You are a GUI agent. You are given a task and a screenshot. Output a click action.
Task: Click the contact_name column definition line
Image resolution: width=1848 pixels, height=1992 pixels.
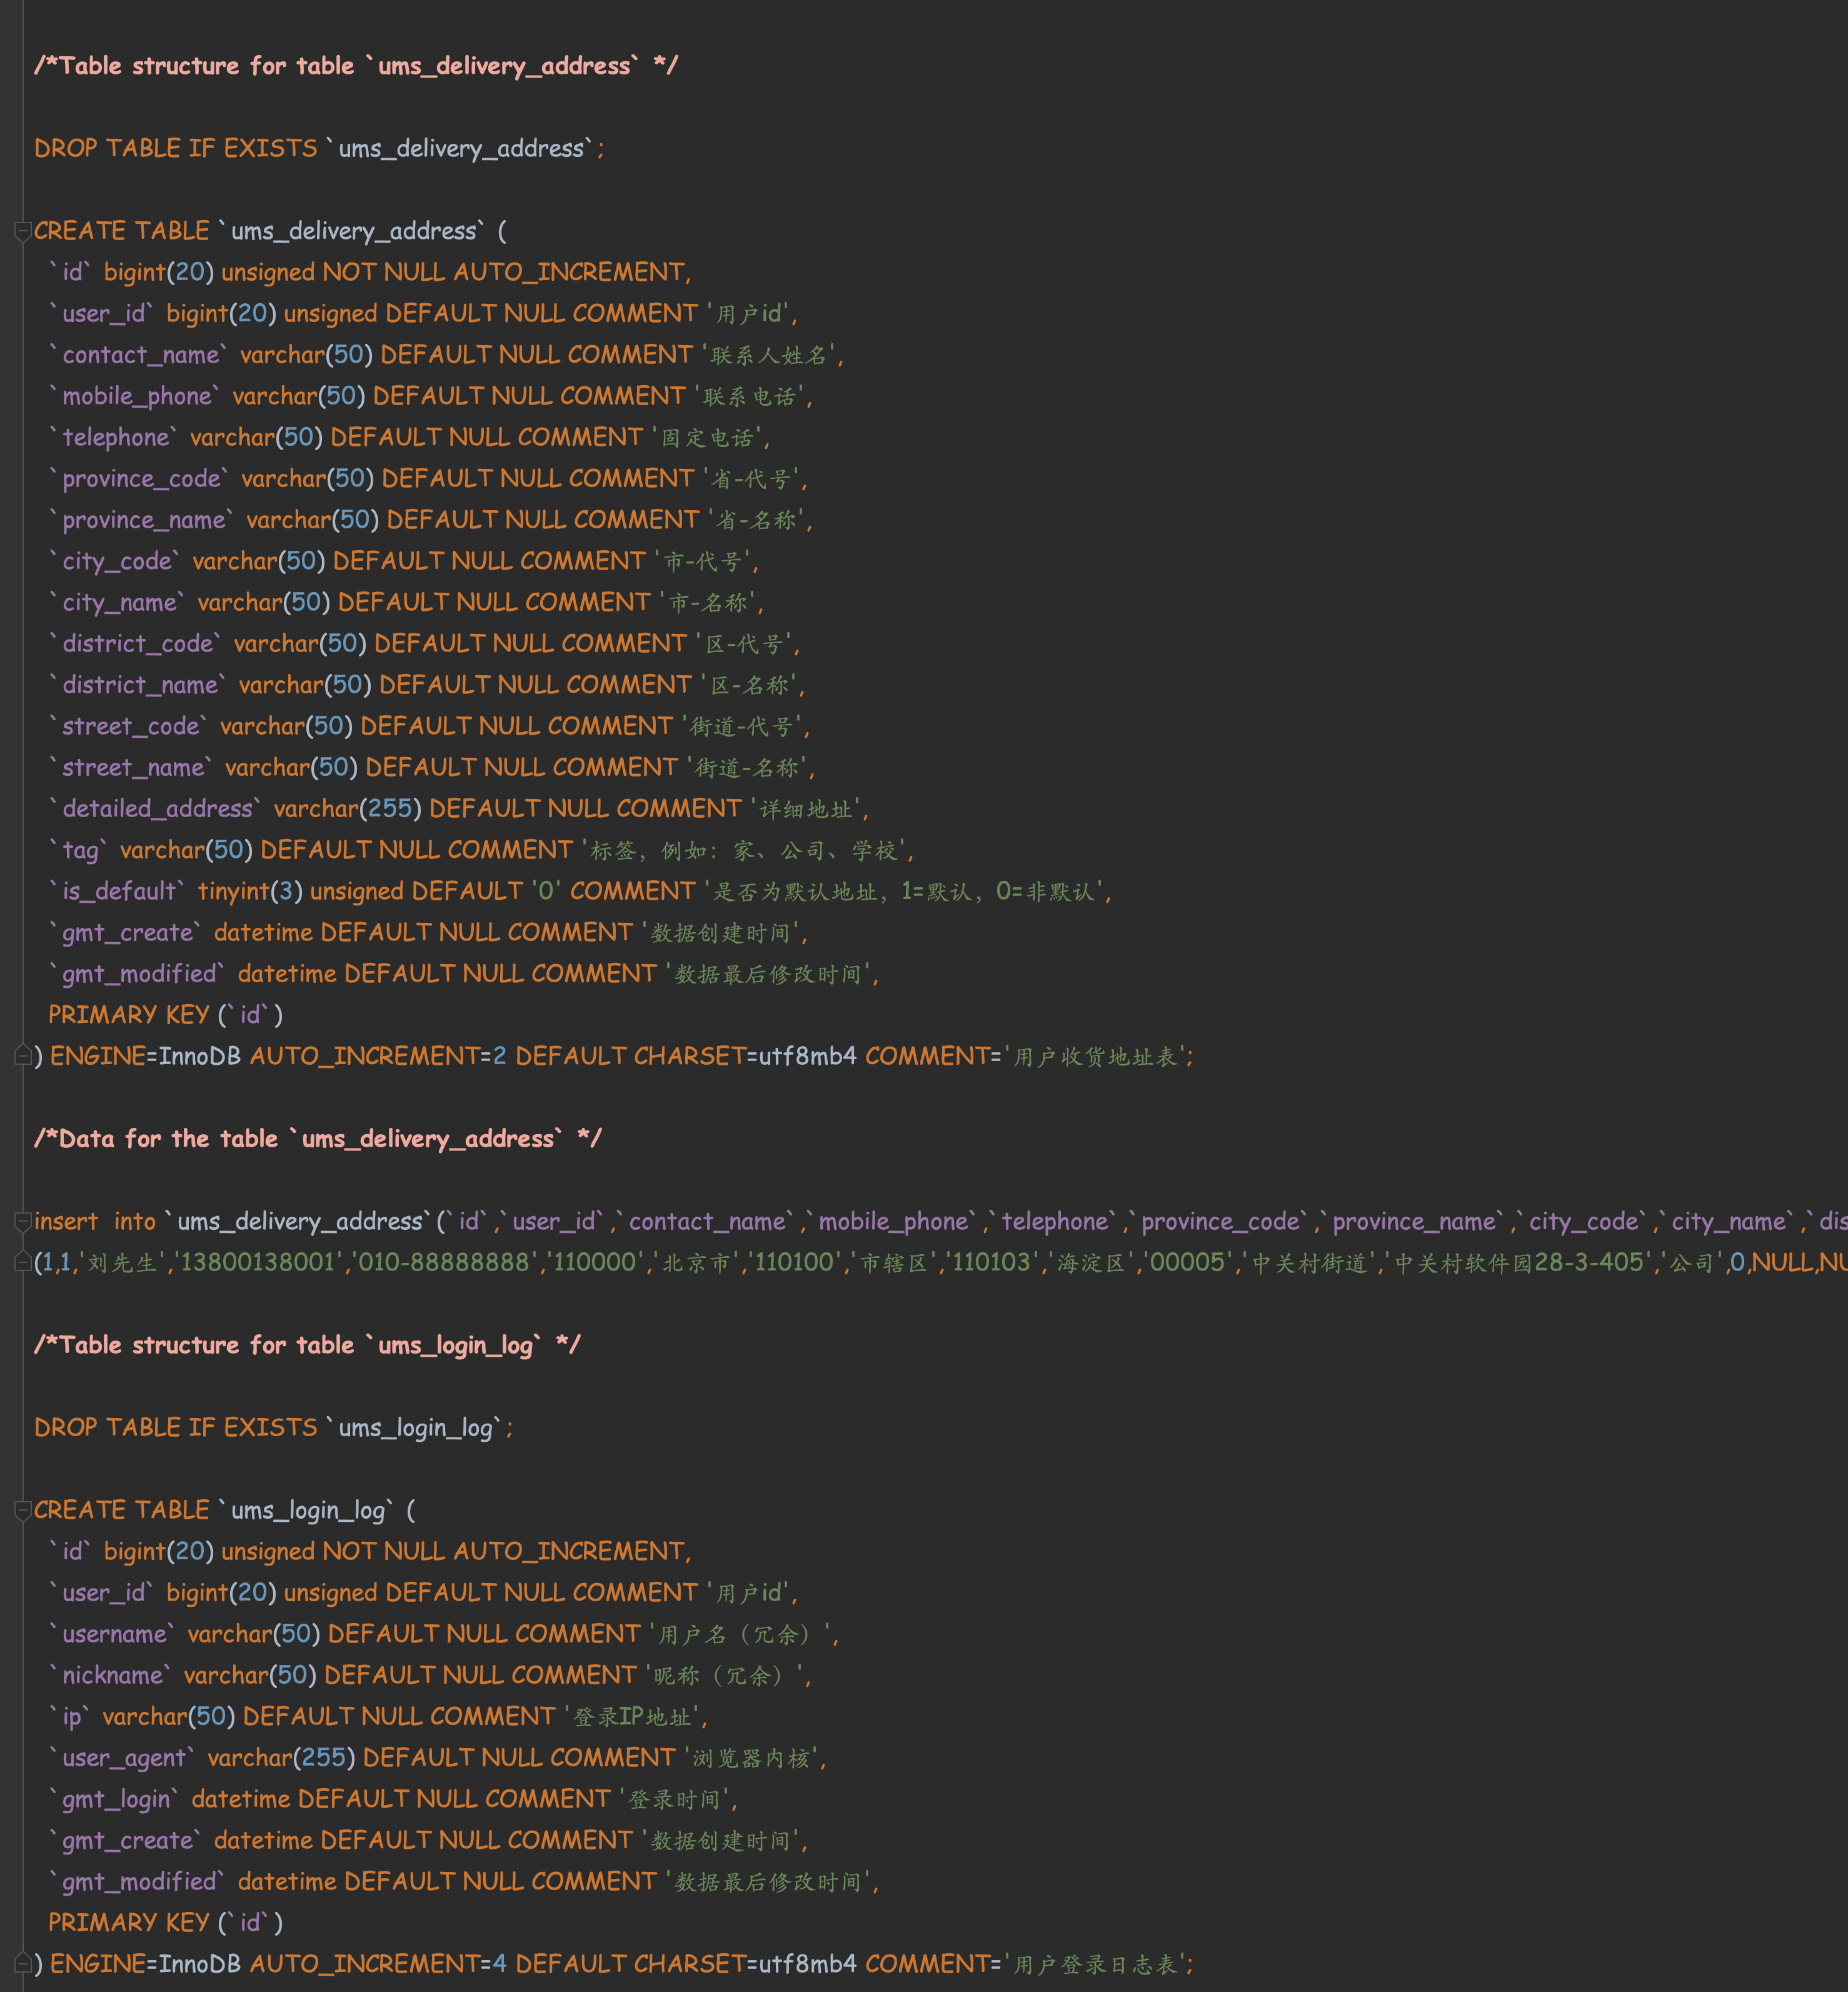[446, 355]
